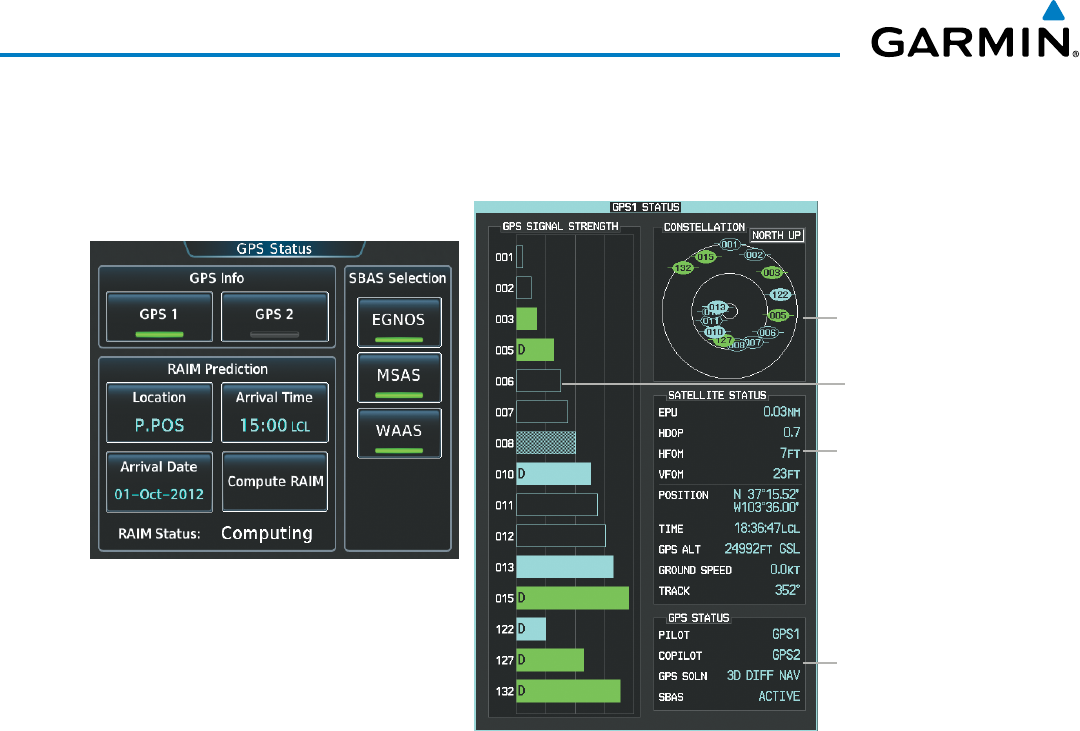
Task: Click satellite 012 hollow signal bar
Action: pyautogui.click(x=561, y=535)
